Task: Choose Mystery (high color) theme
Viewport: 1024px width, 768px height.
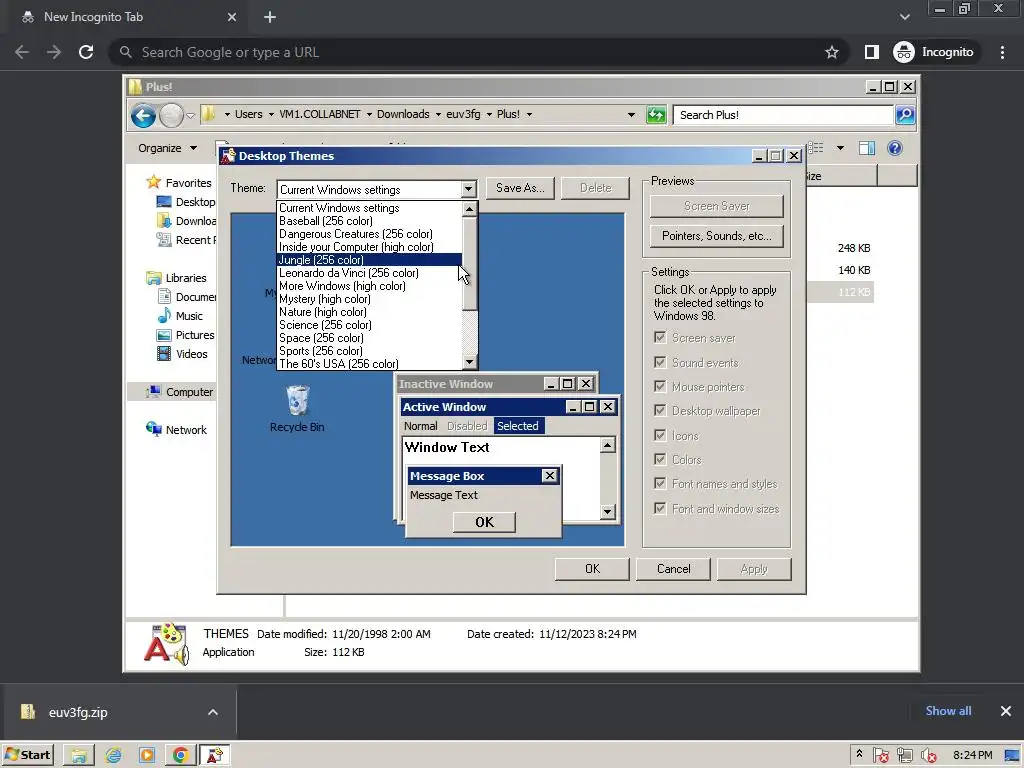Action: 370,299
